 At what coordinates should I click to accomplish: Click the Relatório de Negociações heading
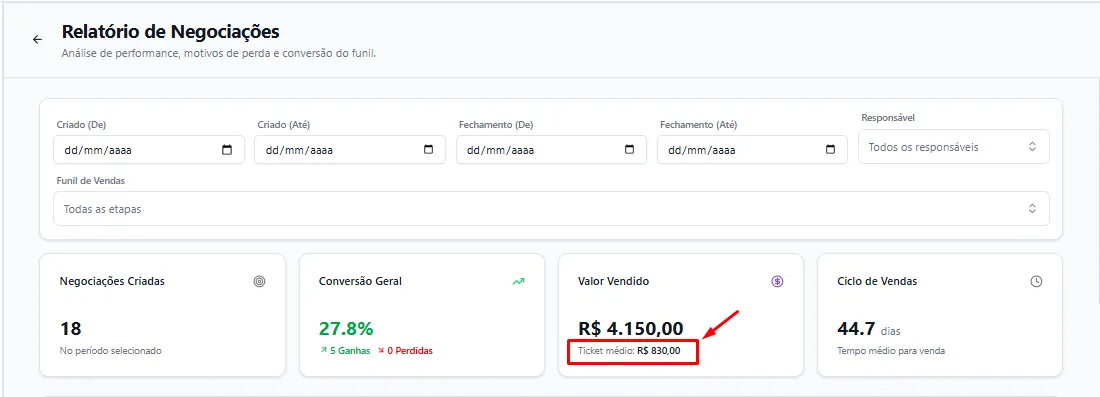(170, 32)
